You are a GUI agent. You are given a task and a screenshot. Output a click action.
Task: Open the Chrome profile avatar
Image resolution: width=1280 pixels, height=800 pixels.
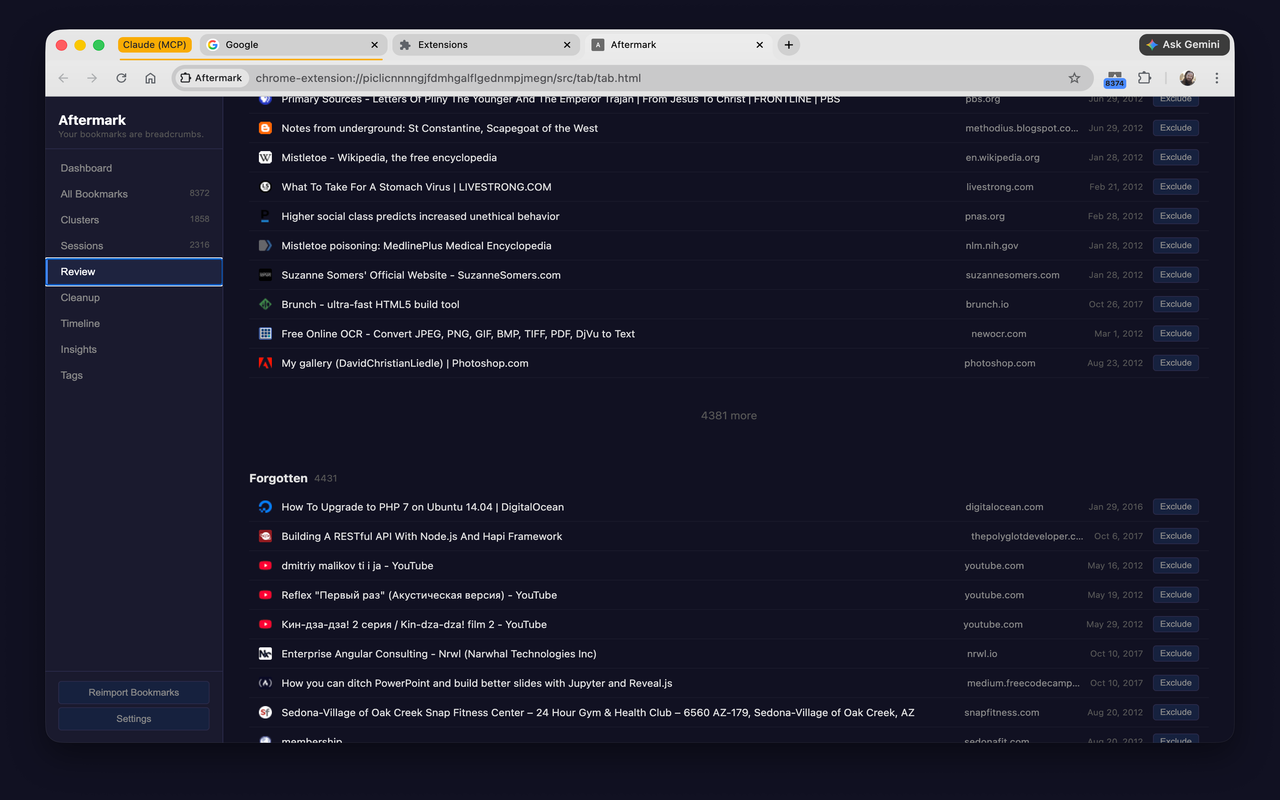coord(1187,78)
